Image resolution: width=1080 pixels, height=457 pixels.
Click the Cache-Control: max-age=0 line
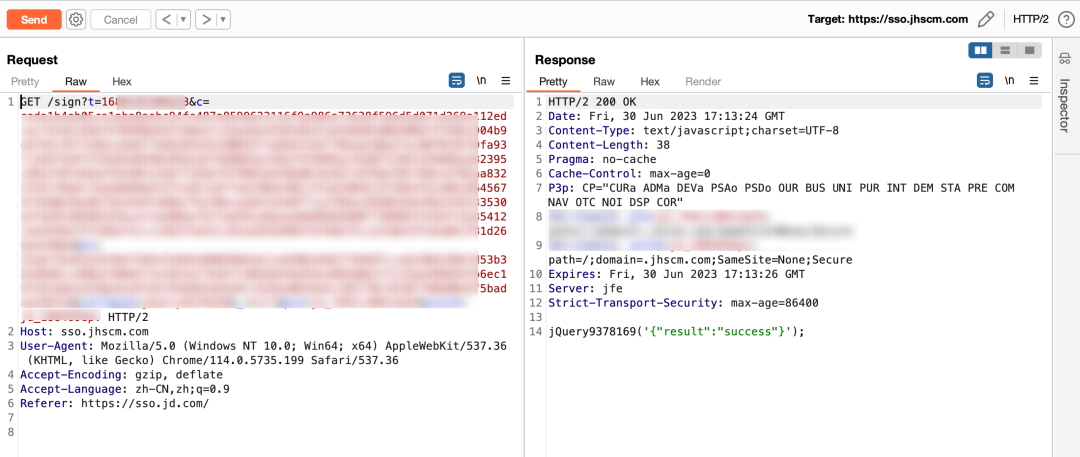(629, 174)
